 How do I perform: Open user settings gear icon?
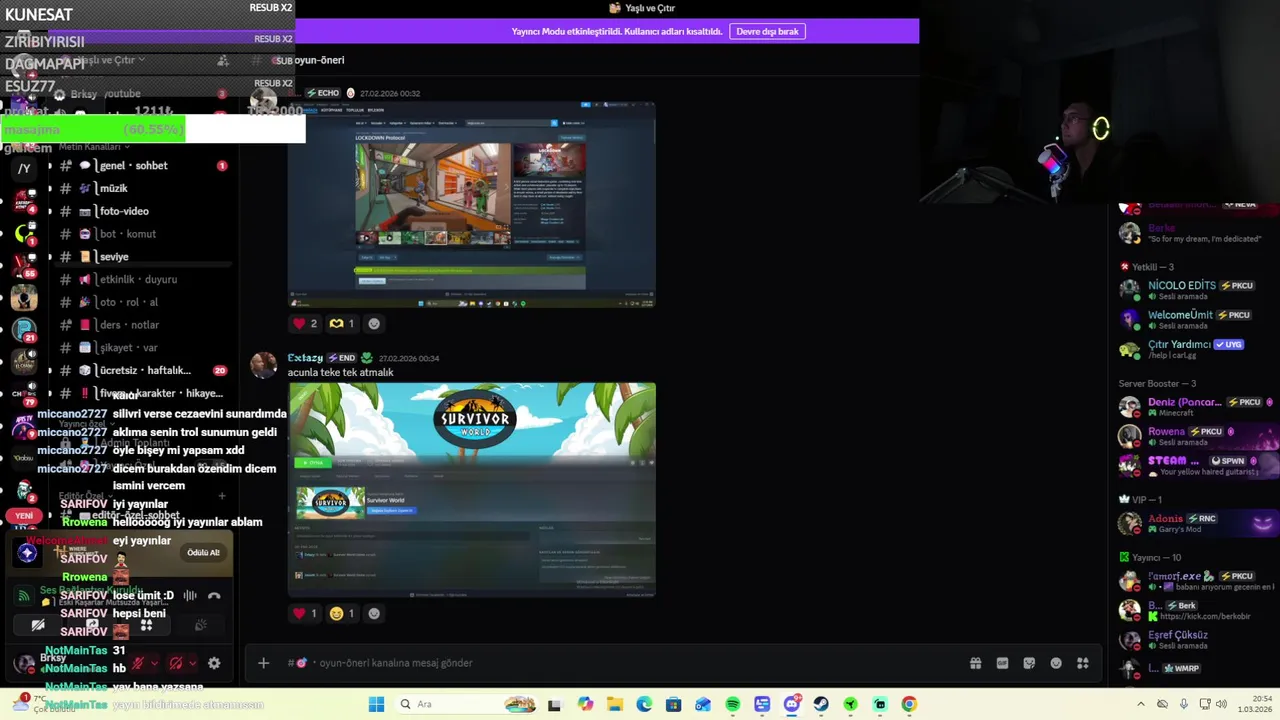(214, 663)
